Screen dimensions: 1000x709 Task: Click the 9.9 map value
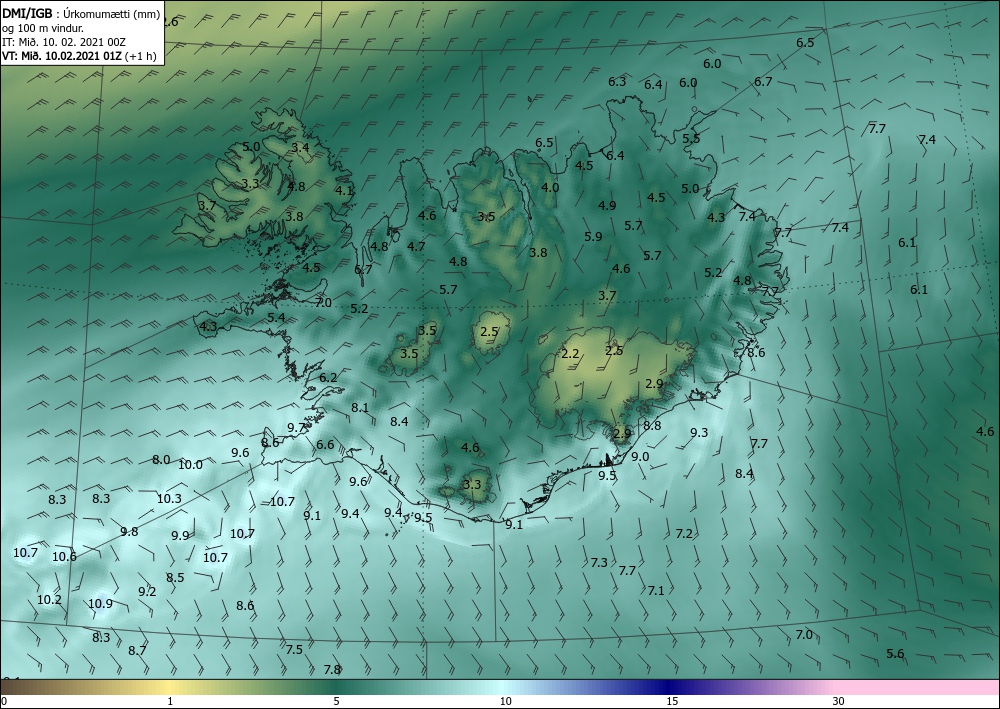coord(180,536)
